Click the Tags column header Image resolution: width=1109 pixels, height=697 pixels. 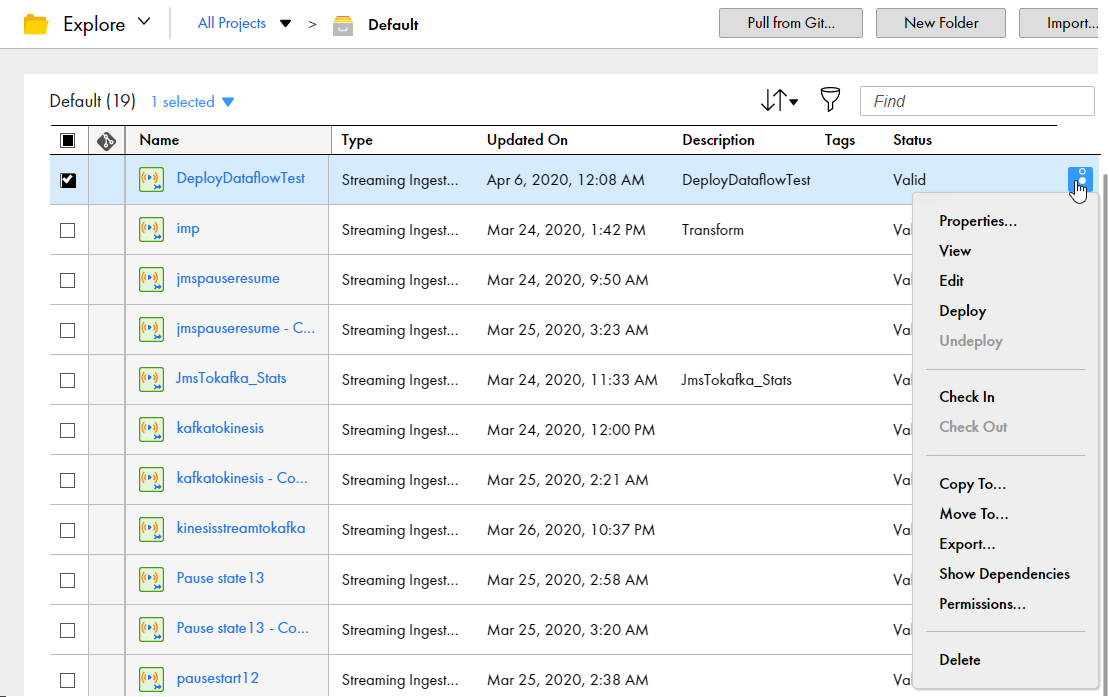click(840, 140)
